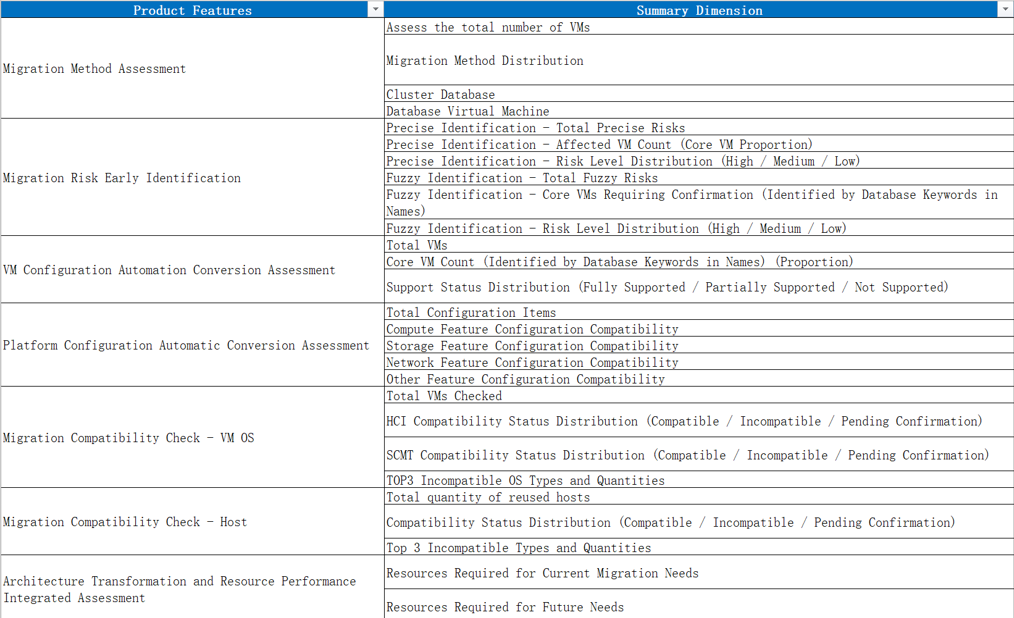Image resolution: width=1014 pixels, height=618 pixels.
Task: Select the Product Features header cell
Action: [x=192, y=10]
